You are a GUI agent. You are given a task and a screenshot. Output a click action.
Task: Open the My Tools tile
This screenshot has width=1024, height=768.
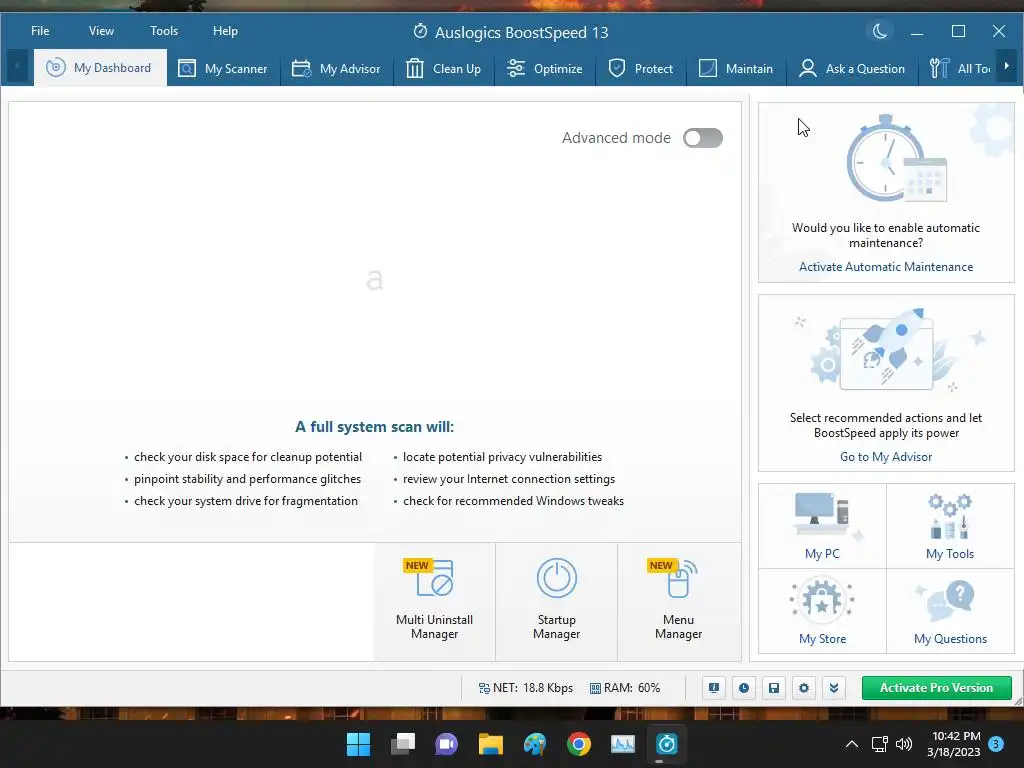[950, 526]
